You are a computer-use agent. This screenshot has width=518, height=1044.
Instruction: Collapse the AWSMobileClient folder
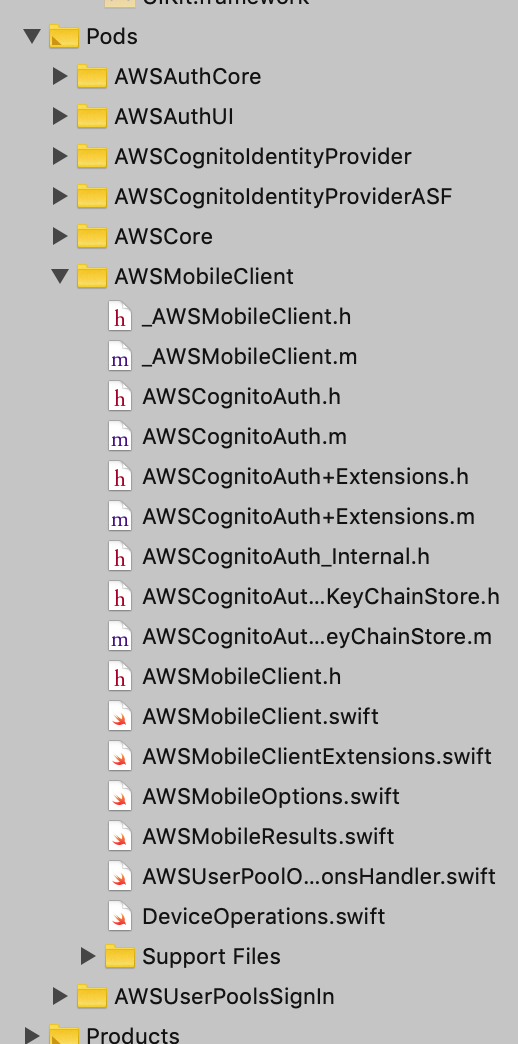60,276
